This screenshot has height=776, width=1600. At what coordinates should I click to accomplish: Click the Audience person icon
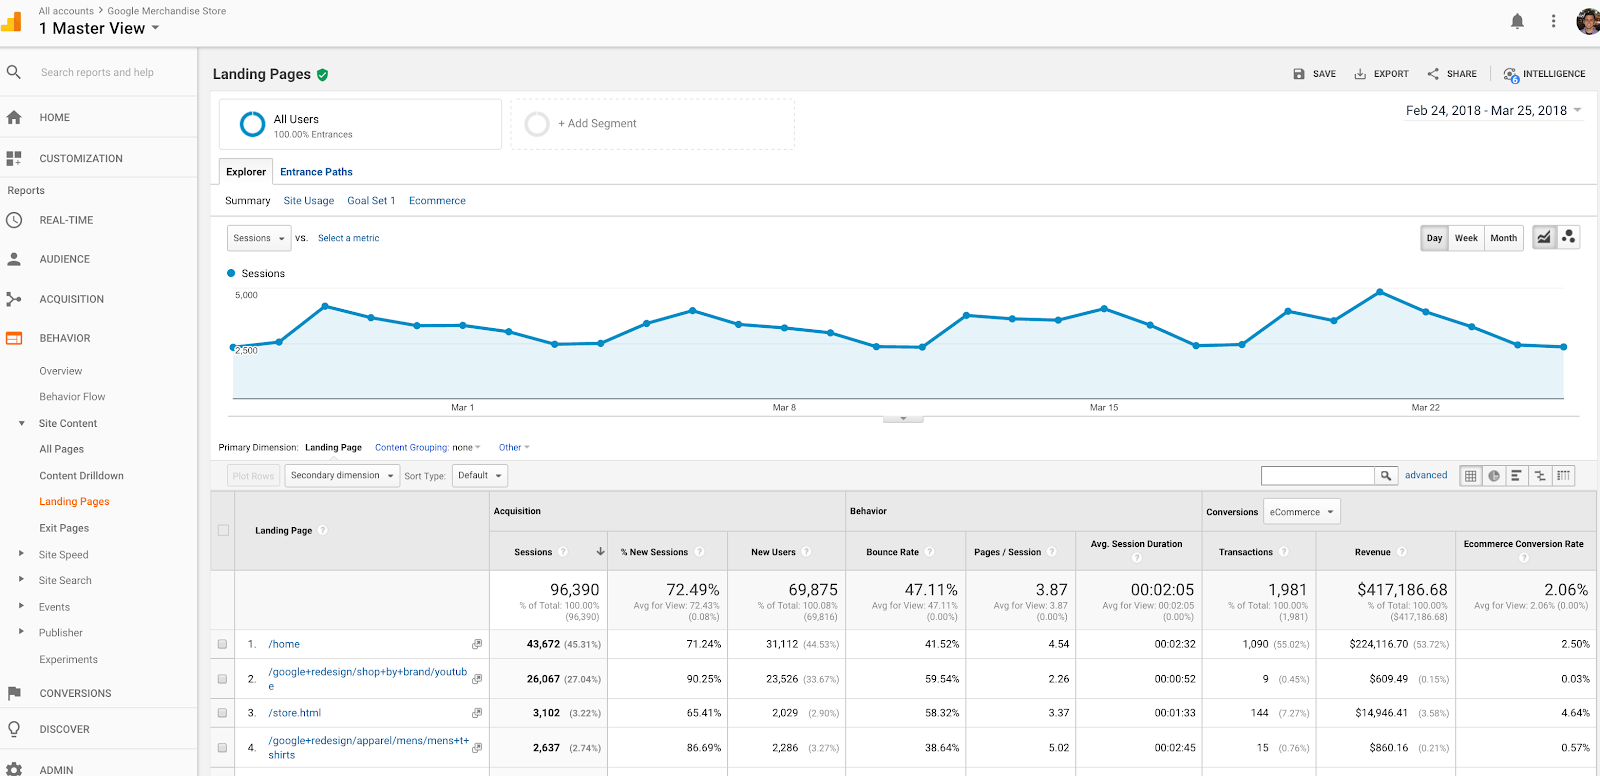tap(14, 259)
